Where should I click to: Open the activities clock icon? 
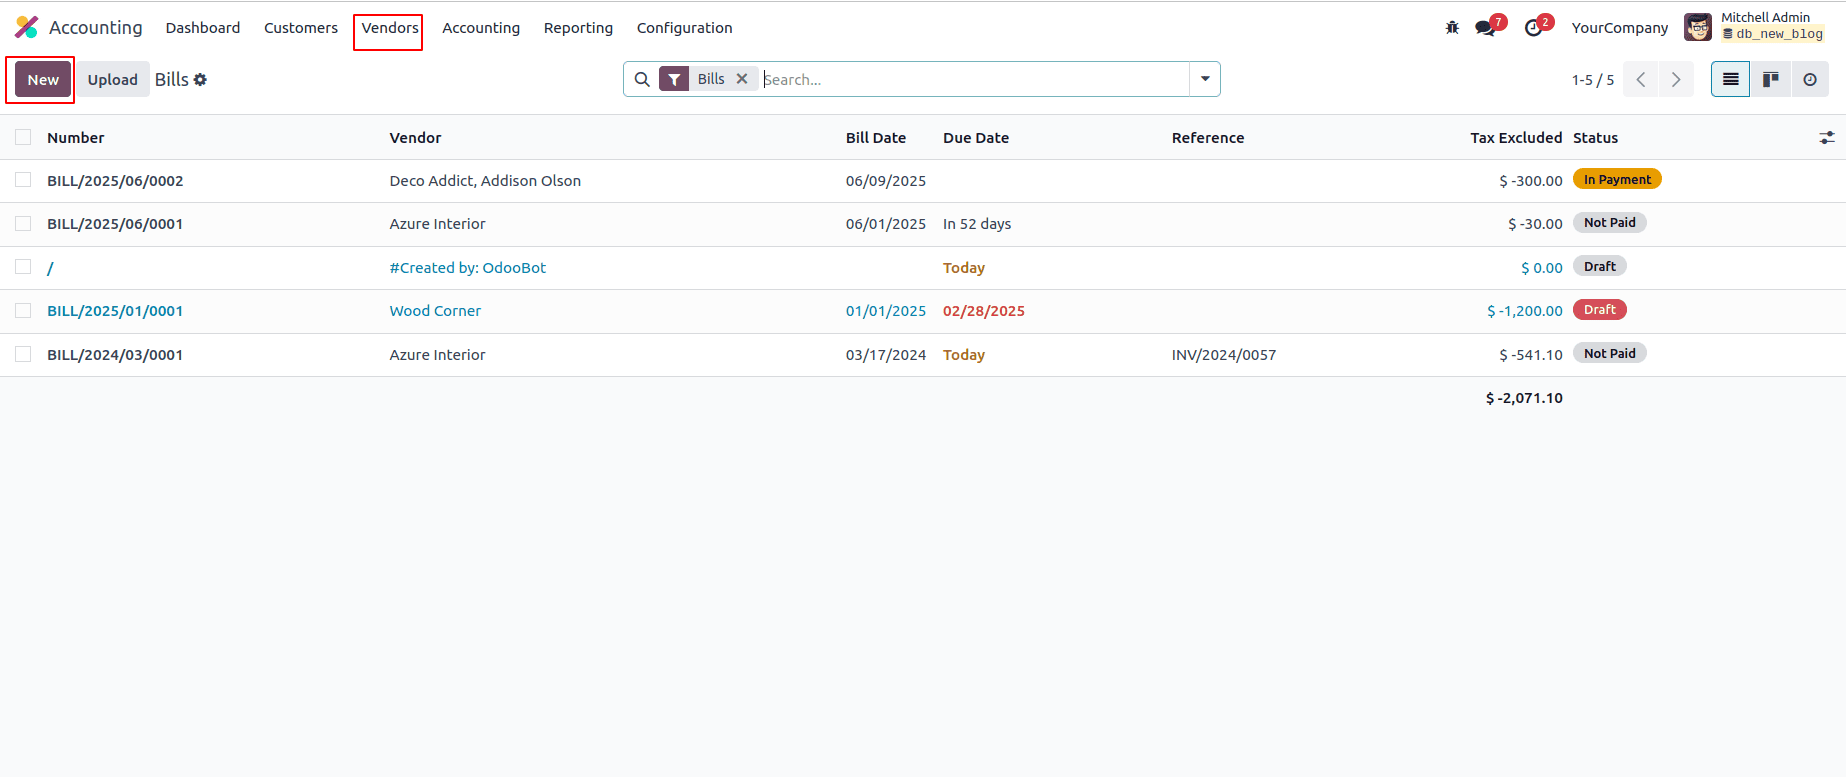tap(1533, 28)
